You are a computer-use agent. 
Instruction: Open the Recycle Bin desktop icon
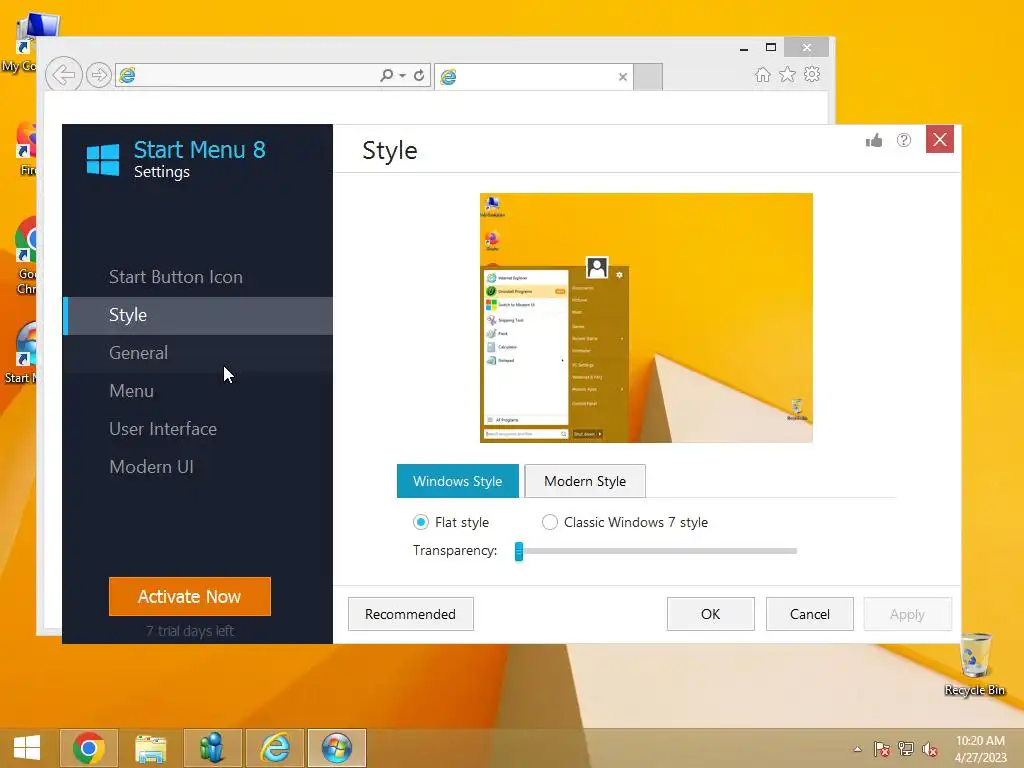(x=975, y=665)
